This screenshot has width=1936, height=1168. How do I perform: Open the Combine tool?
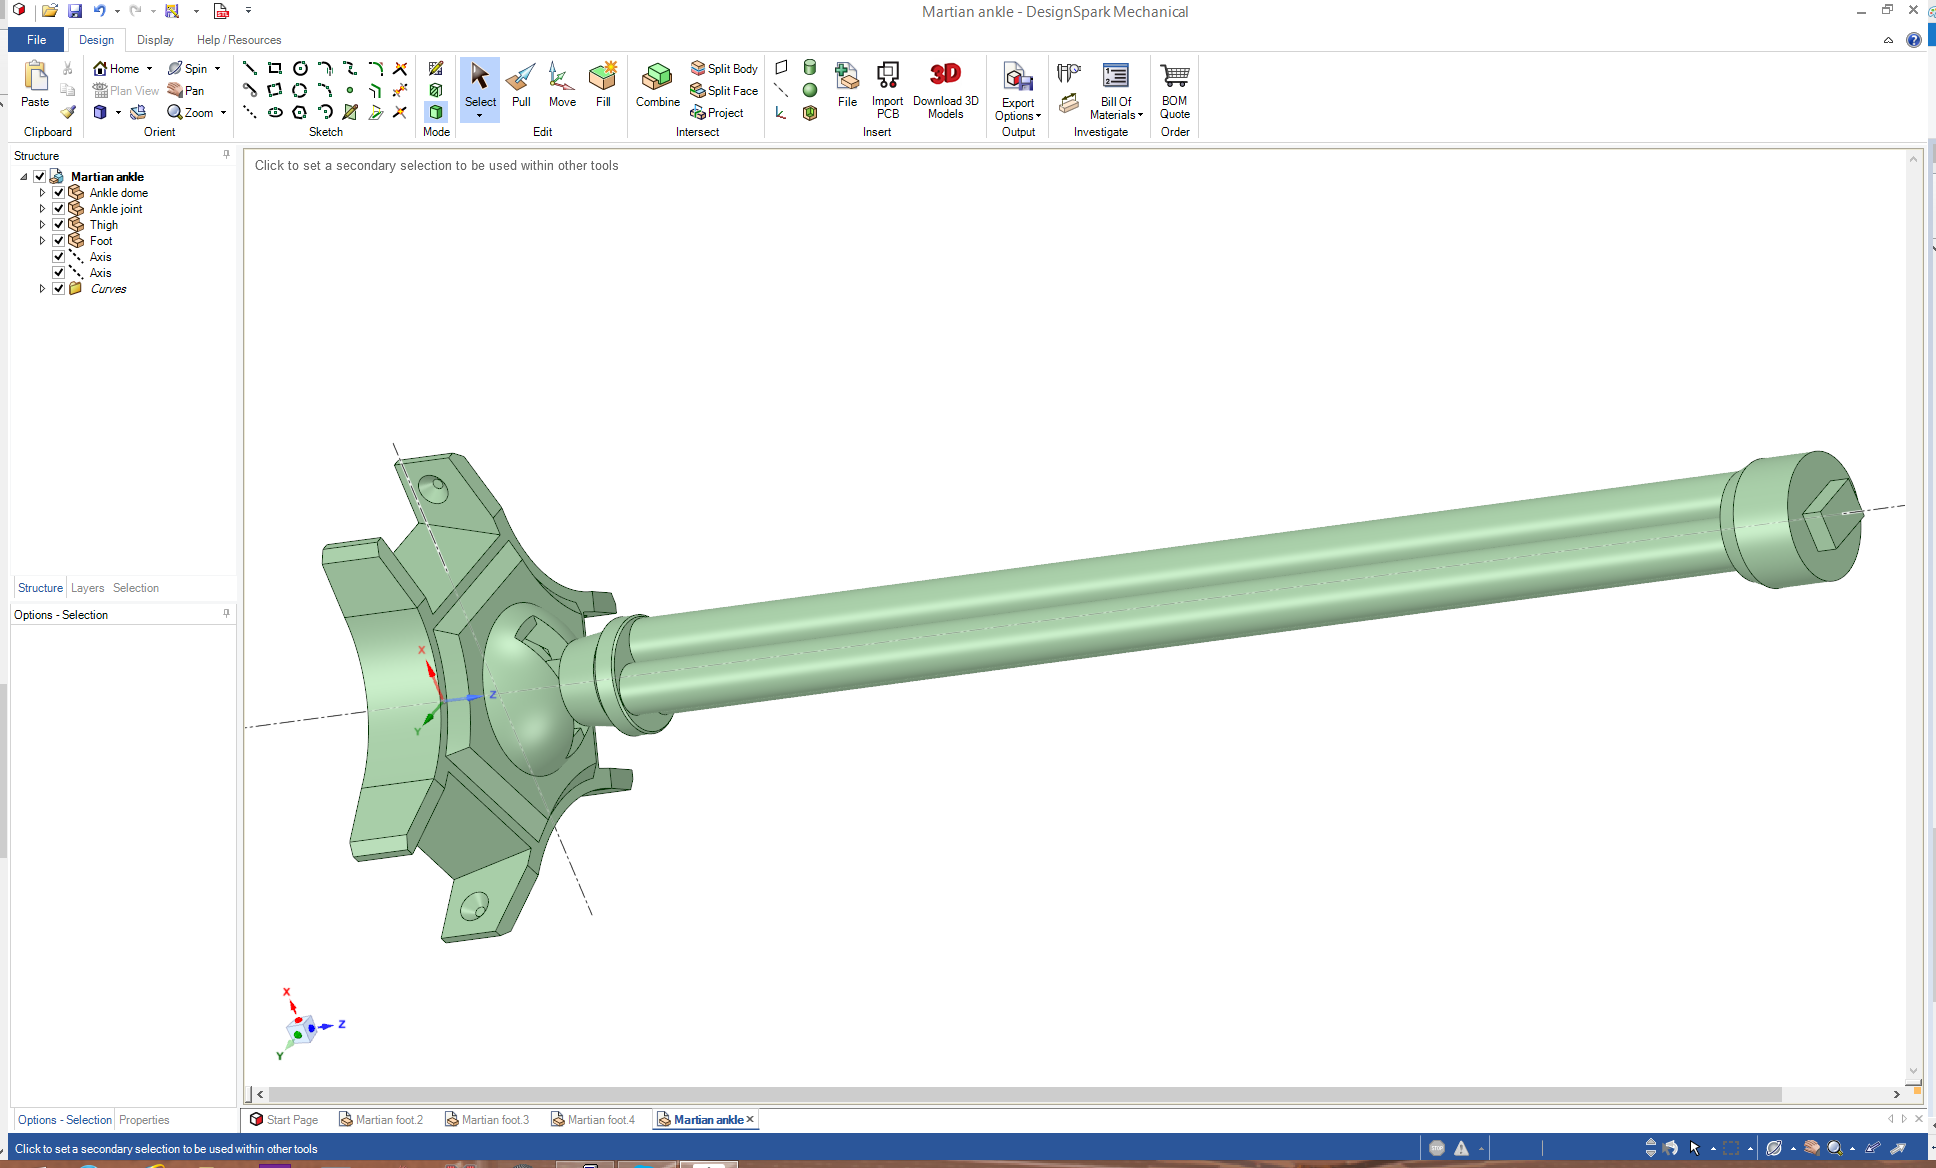coord(657,84)
